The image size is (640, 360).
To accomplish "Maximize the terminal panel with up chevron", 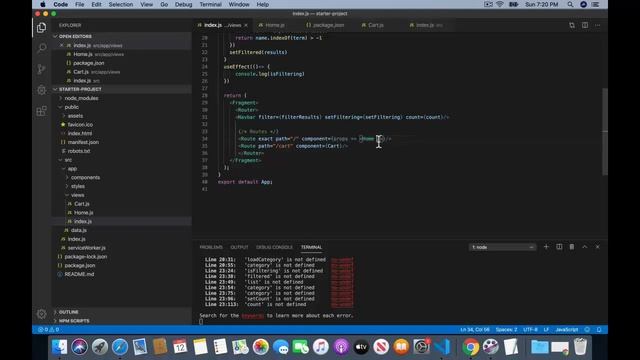I will pos(584,247).
